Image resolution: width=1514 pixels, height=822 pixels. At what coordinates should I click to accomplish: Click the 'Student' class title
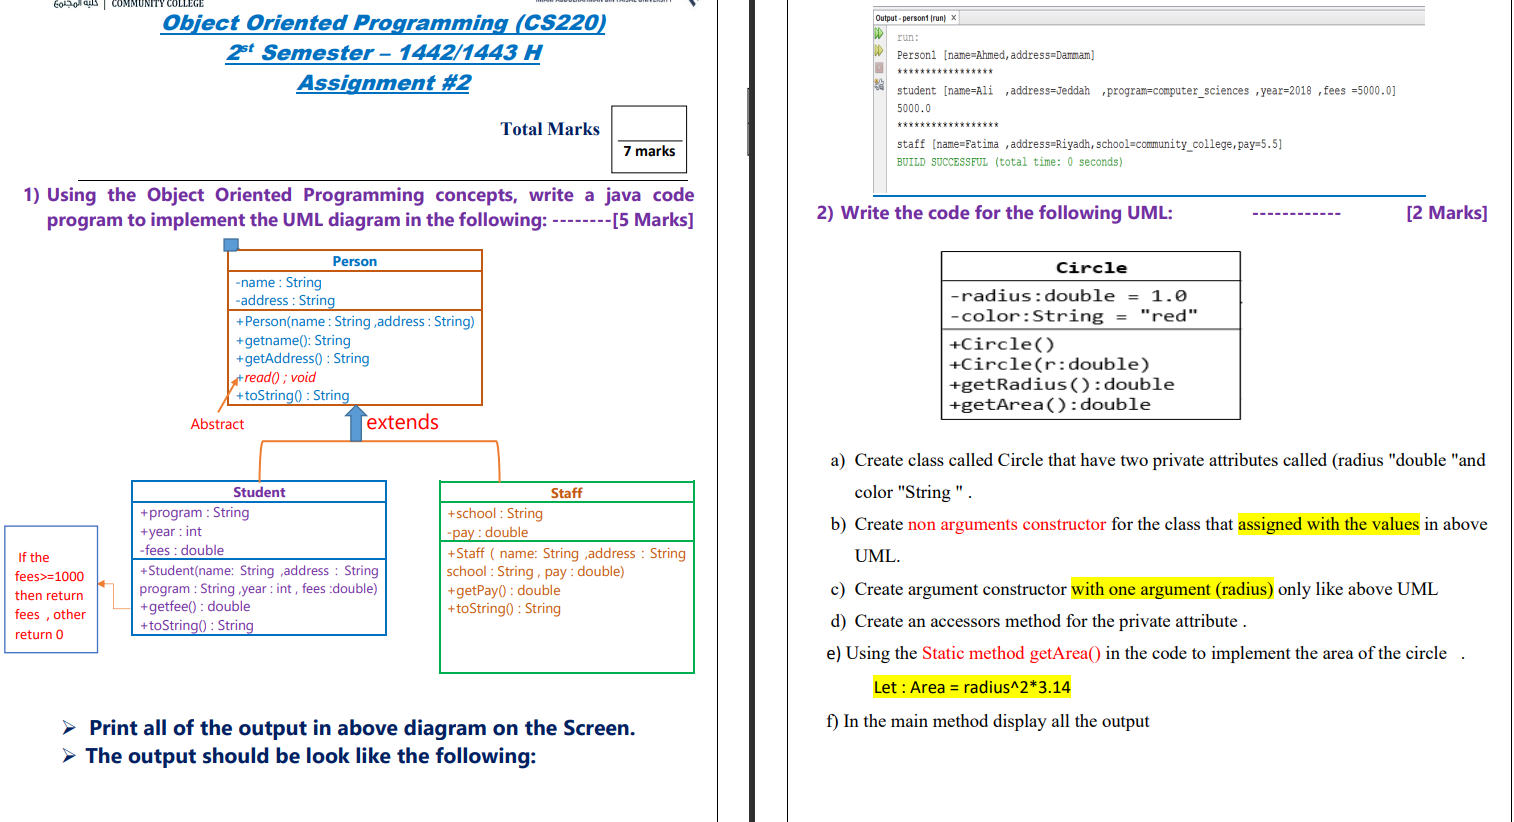[259, 492]
